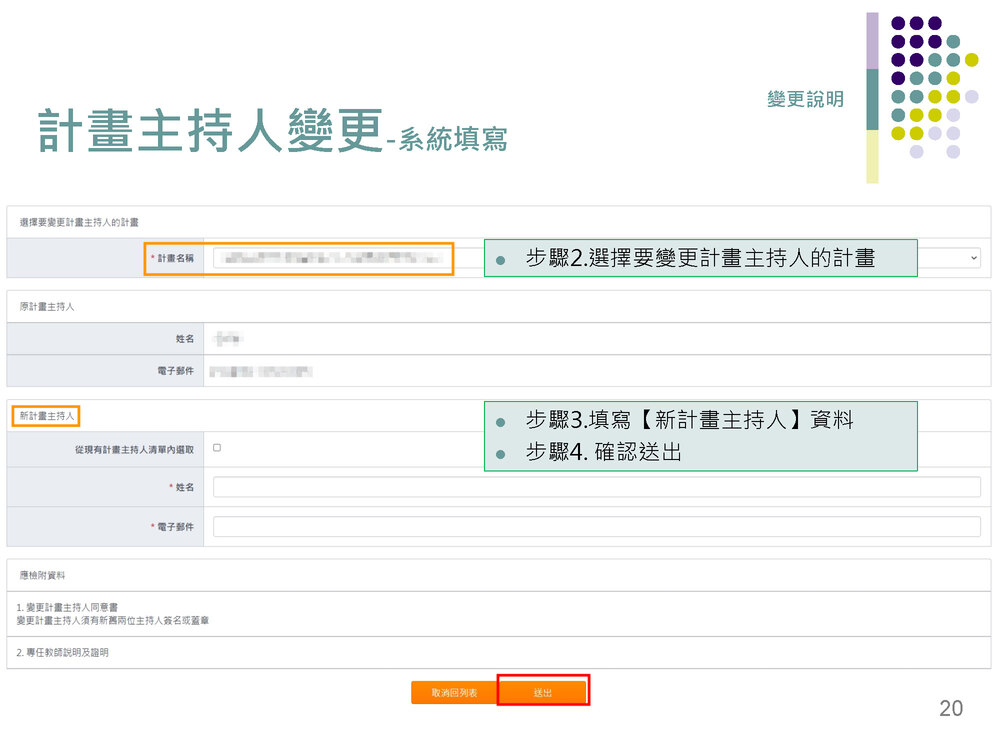The height and width of the screenshot is (750, 1000).
Task: Click the new host 姓名 text input
Action: tap(596, 487)
